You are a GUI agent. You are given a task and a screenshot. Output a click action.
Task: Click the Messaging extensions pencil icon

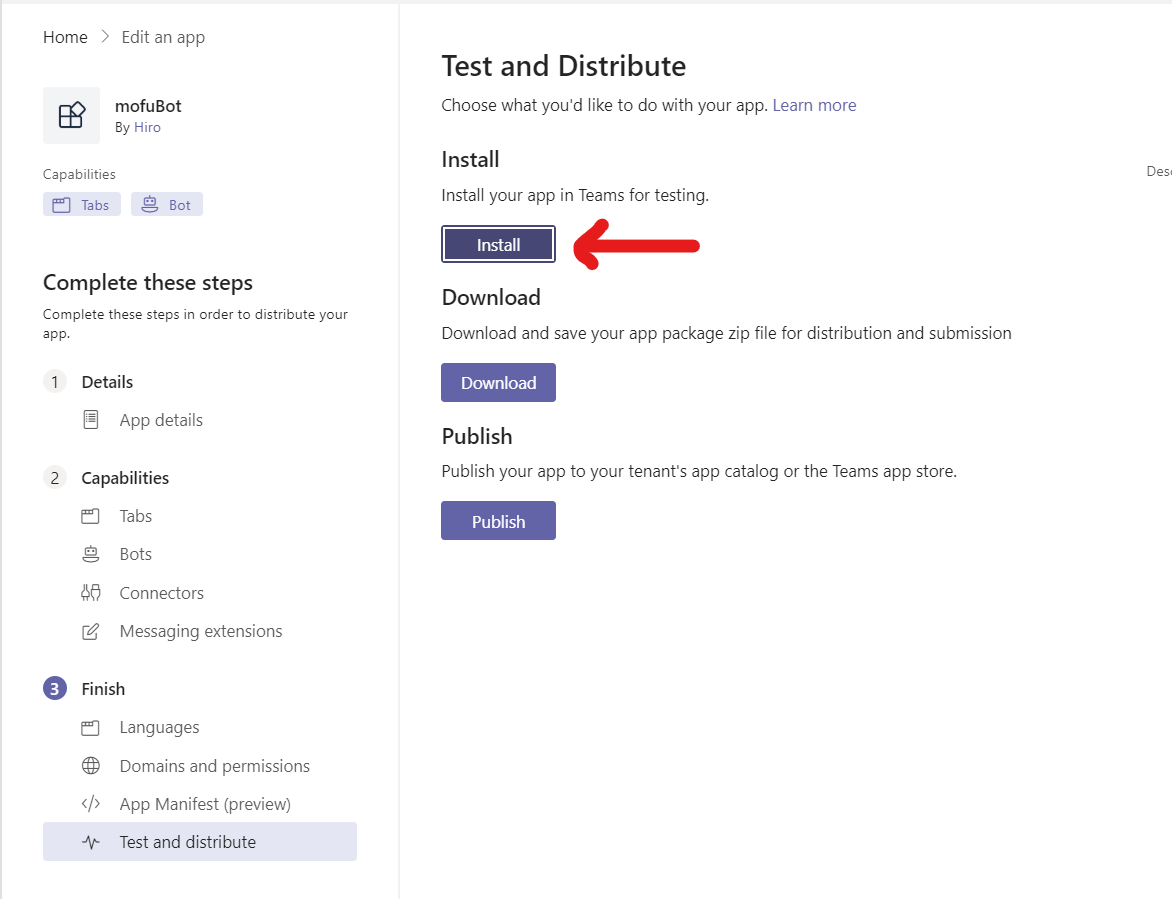click(x=90, y=631)
